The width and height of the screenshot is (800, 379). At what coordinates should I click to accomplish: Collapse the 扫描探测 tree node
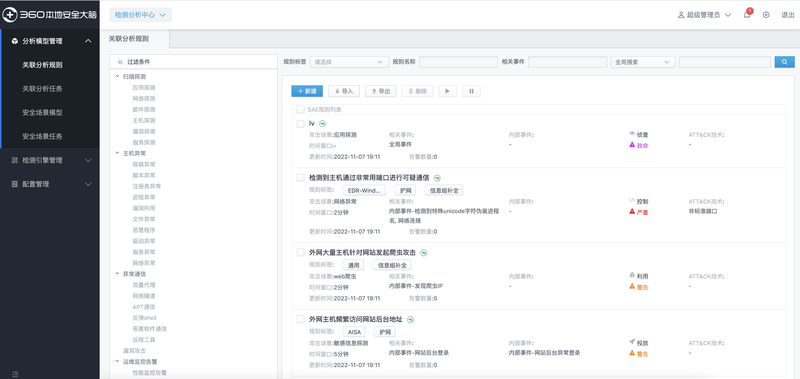tap(118, 77)
